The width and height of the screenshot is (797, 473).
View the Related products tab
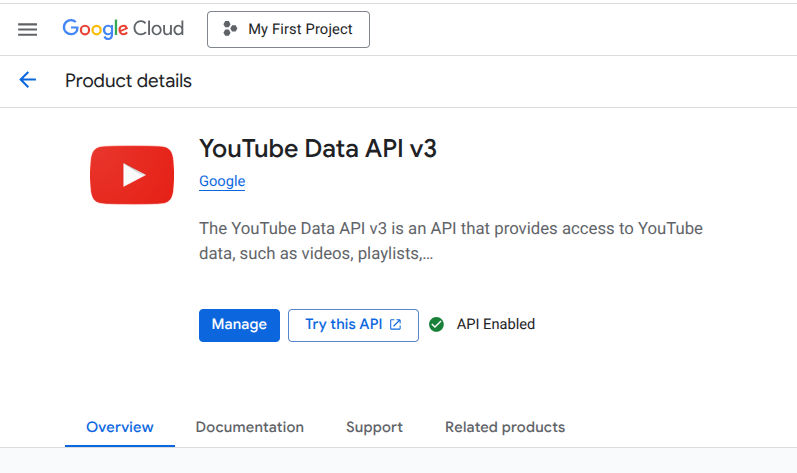[505, 427]
